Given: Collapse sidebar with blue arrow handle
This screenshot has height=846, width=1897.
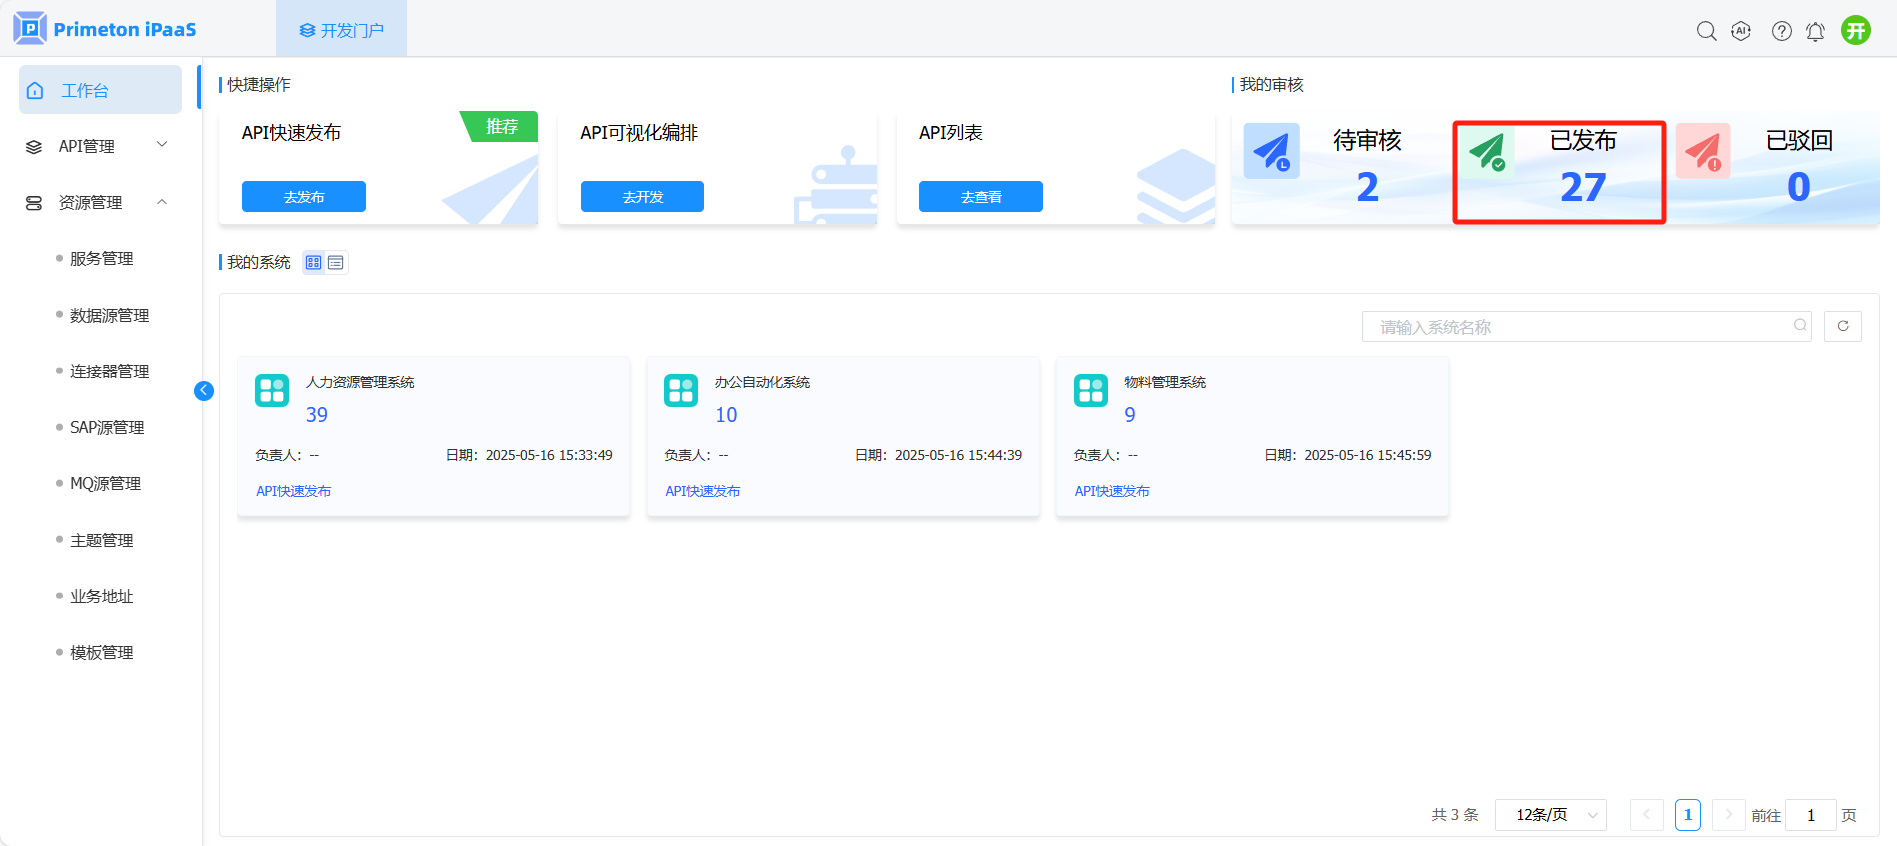Looking at the screenshot, I should point(204,391).
